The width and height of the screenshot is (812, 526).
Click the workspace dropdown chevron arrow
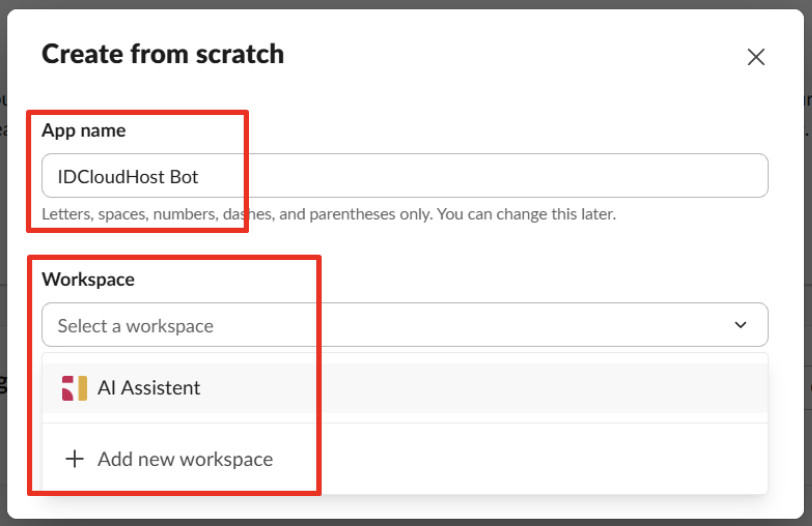(x=741, y=325)
